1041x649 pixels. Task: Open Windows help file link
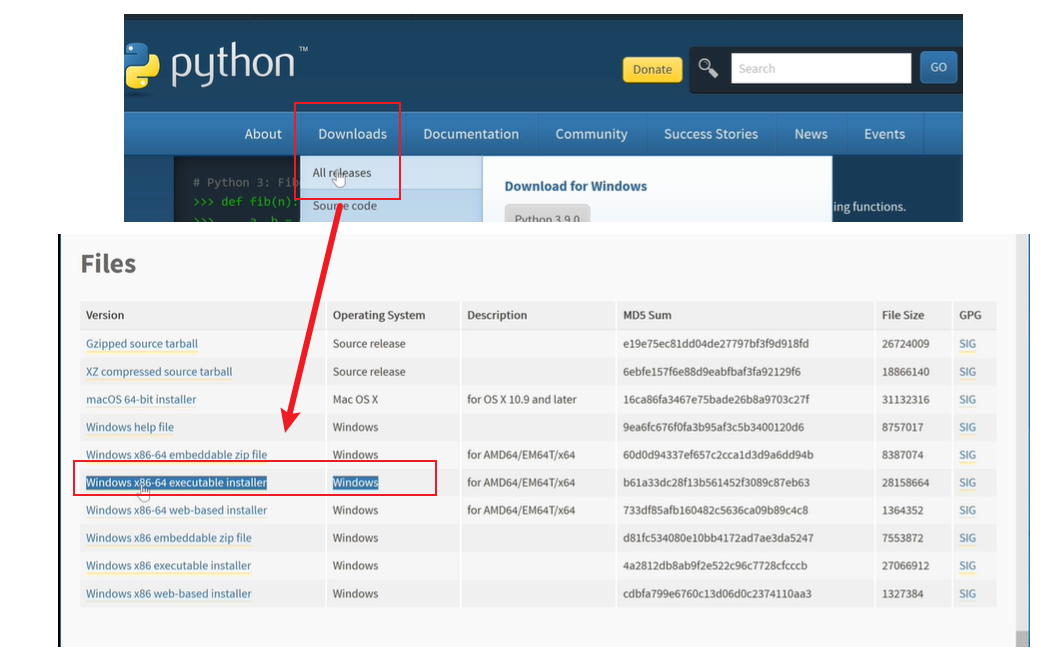coord(130,427)
